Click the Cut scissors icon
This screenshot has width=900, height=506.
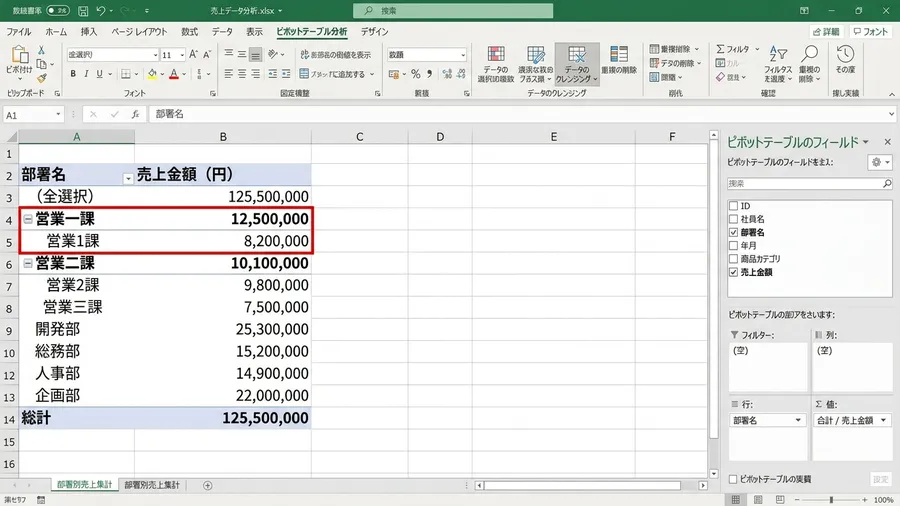41,50
